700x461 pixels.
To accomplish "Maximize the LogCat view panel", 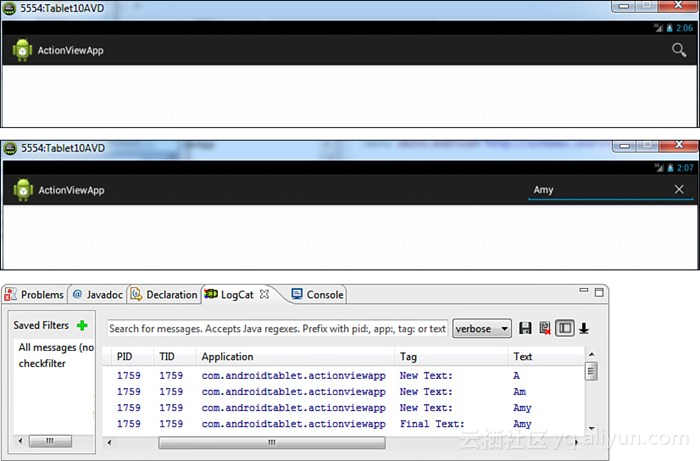I will click(x=599, y=292).
